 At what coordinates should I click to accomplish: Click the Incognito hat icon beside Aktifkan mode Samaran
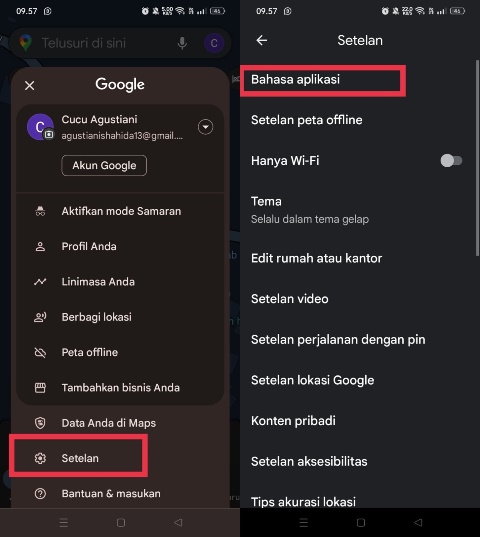tap(40, 211)
